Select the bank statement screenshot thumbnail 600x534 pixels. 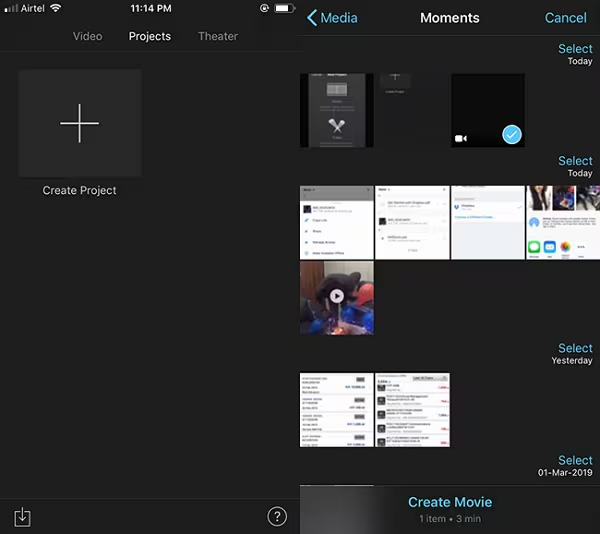click(337, 410)
